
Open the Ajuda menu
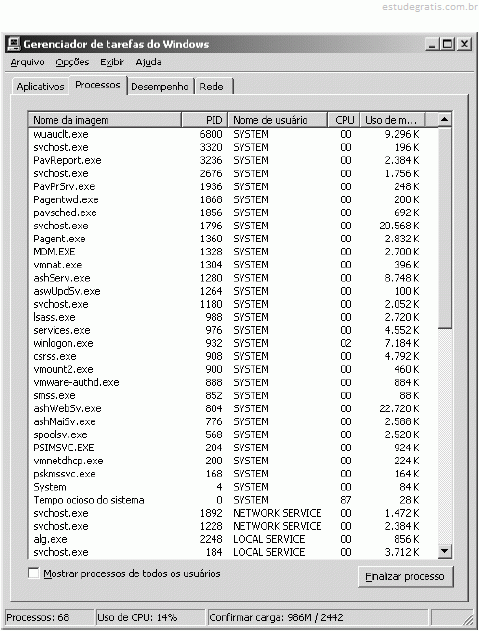coord(149,62)
